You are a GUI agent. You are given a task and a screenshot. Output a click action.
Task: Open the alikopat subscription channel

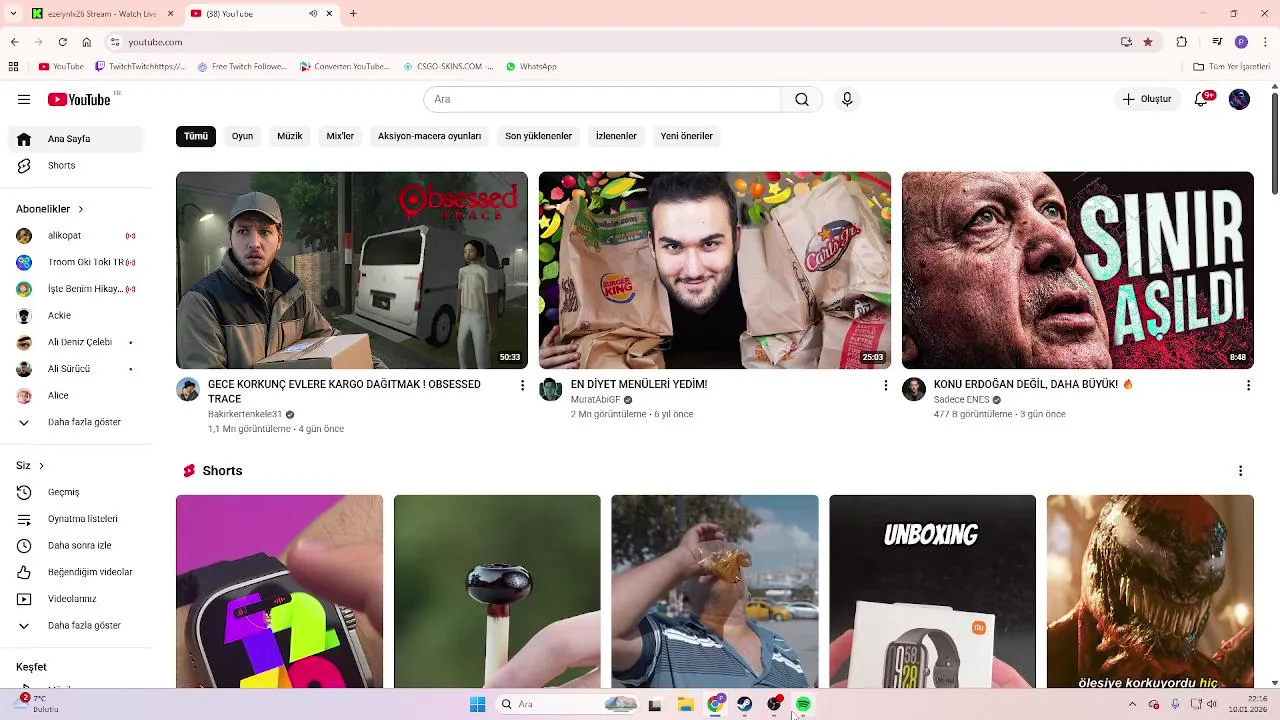pyautogui.click(x=76, y=236)
